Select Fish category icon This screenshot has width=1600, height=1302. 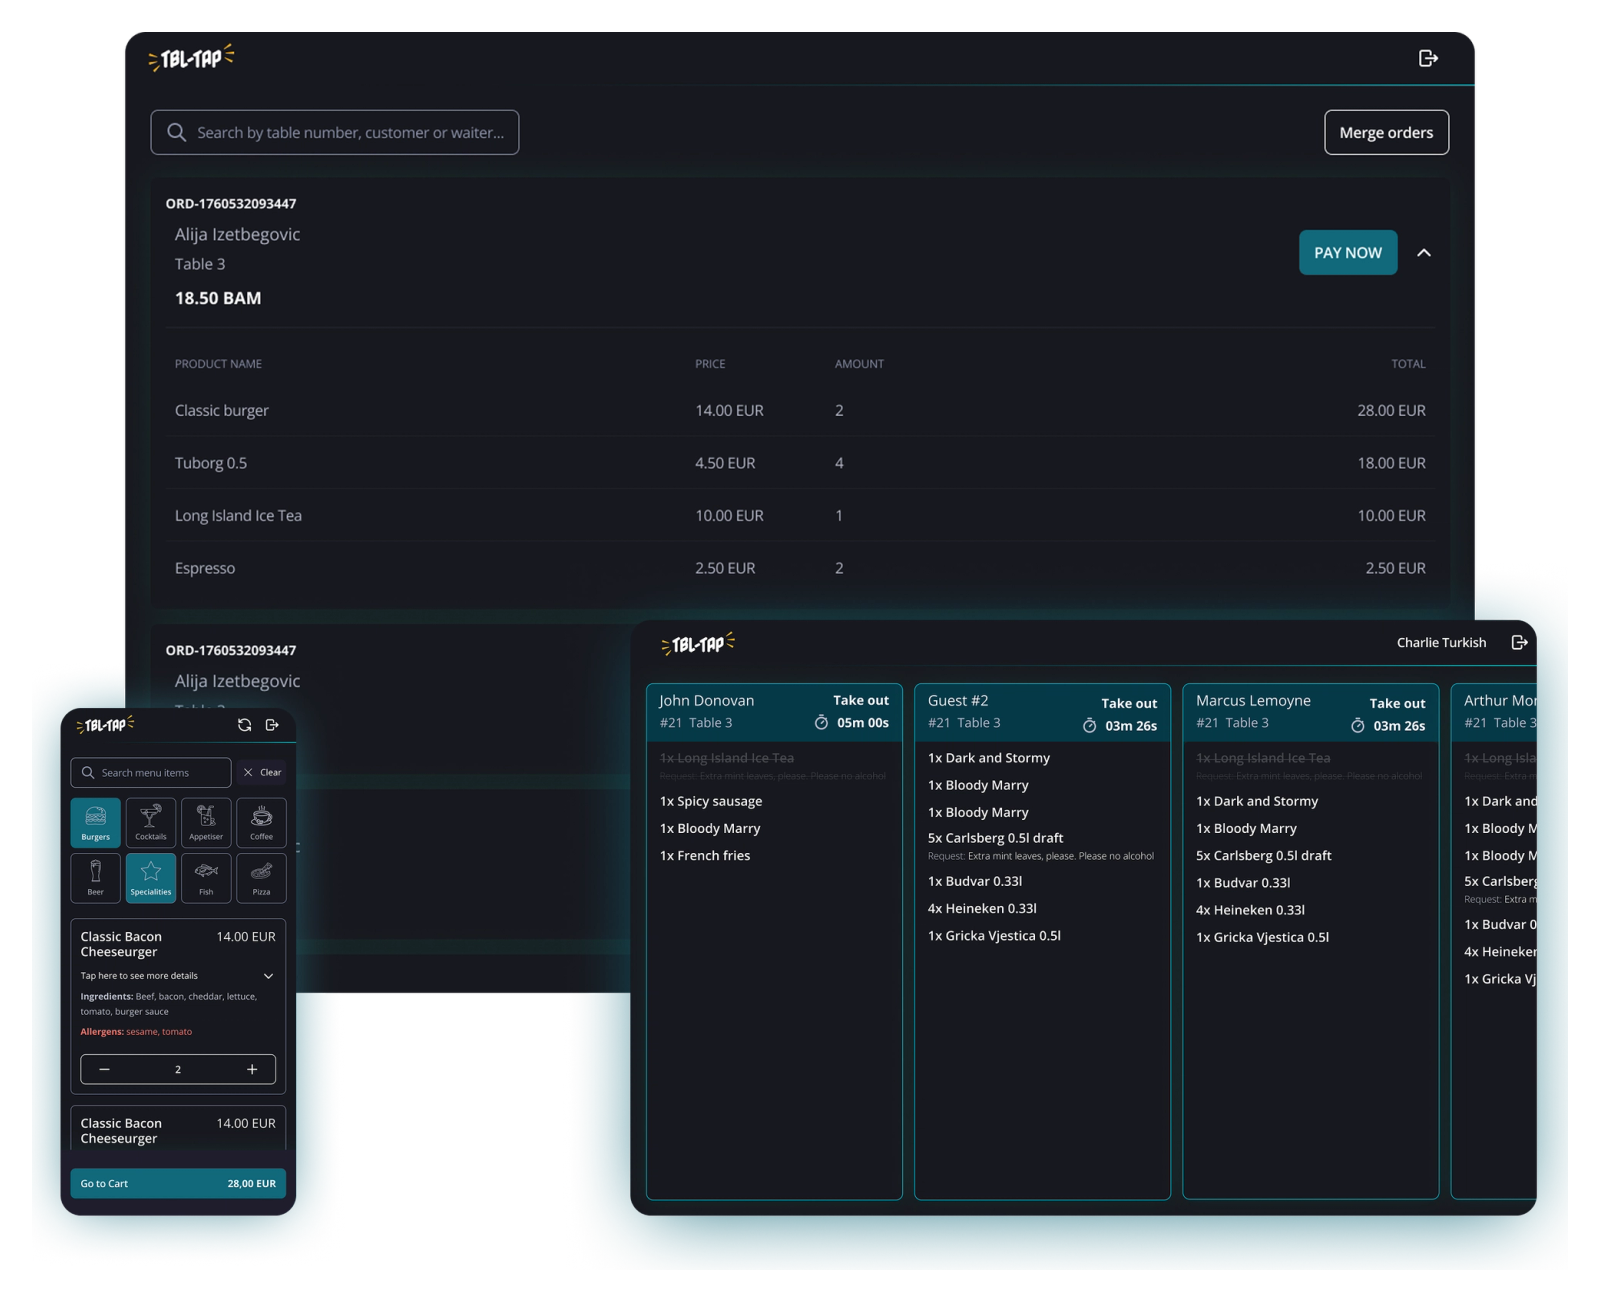tap(206, 878)
